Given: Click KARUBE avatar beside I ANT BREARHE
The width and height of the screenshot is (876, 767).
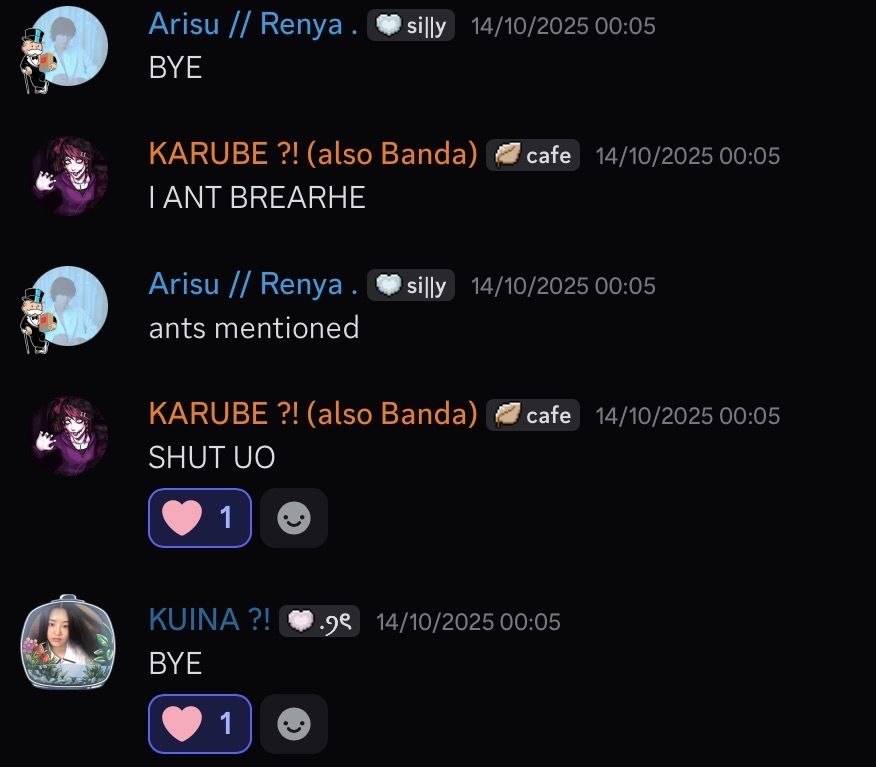Looking at the screenshot, I should 69,176.
